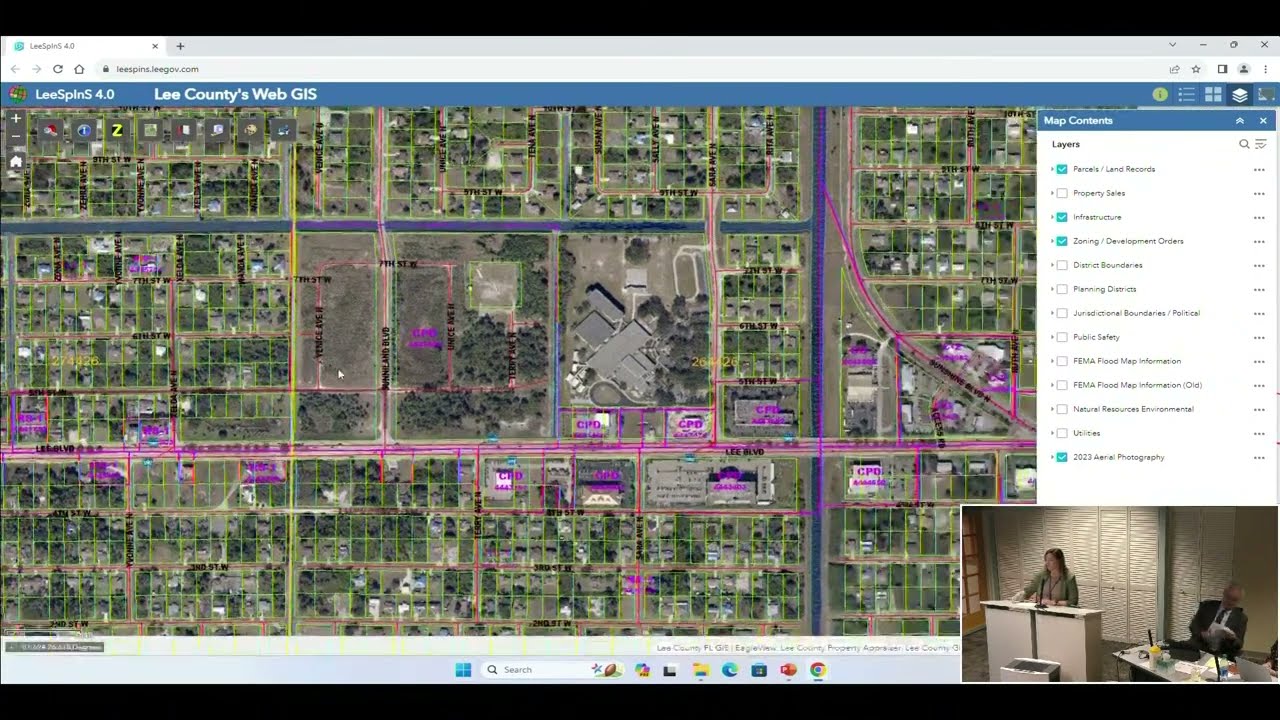Image resolution: width=1280 pixels, height=720 pixels.
Task: Open File Explorer from taskbar
Action: (x=700, y=670)
